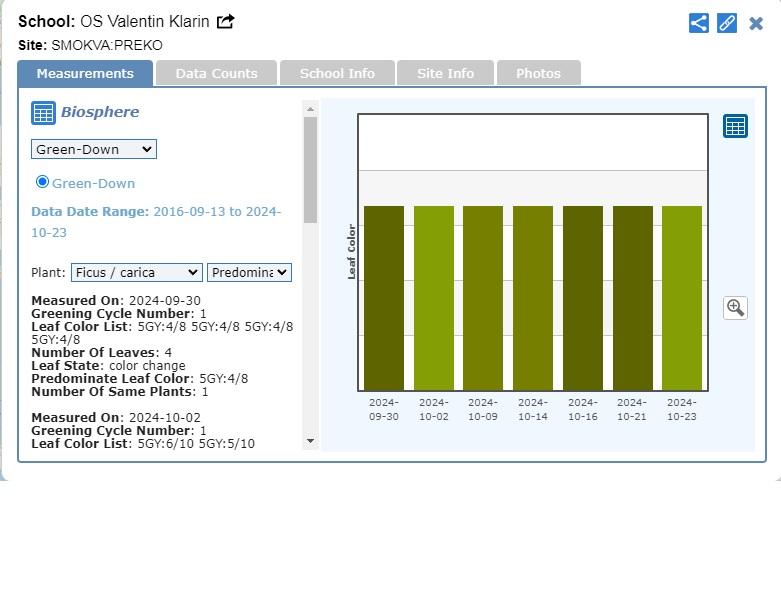Open school page via external link icon
This screenshot has height=612, width=781.
(x=226, y=22)
